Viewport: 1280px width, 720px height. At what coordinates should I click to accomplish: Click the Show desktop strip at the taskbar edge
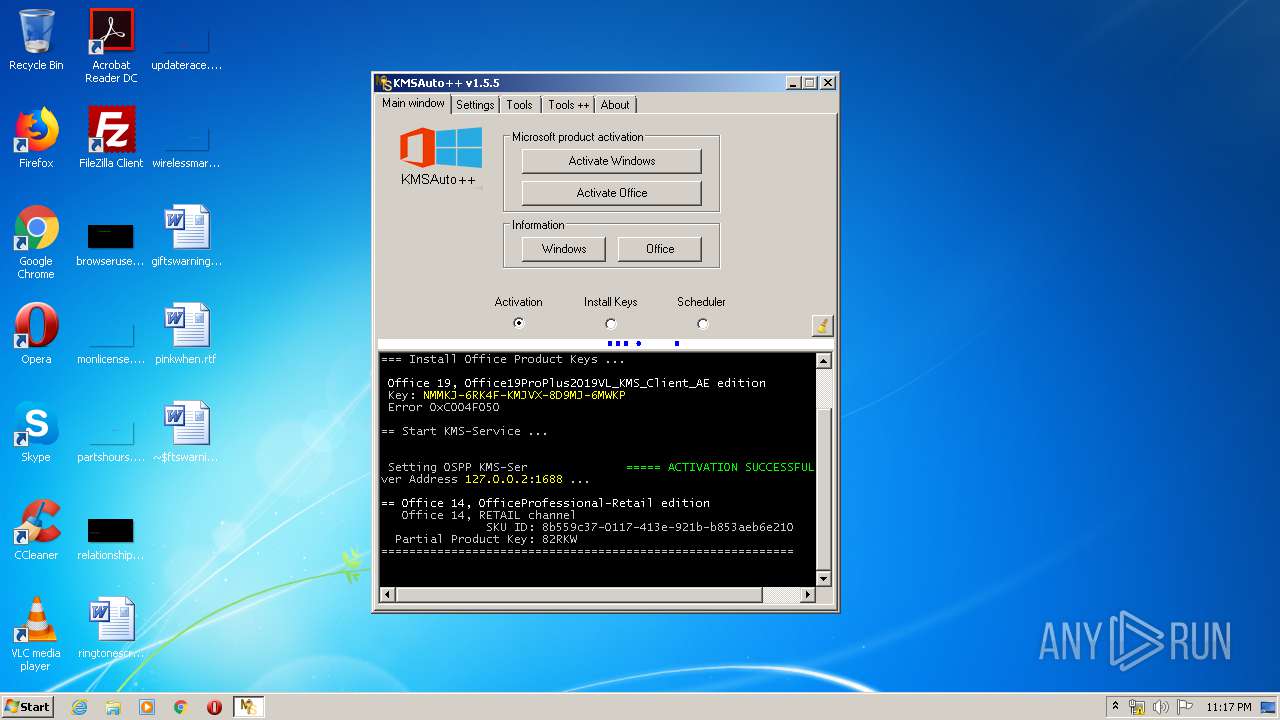click(x=1268, y=707)
